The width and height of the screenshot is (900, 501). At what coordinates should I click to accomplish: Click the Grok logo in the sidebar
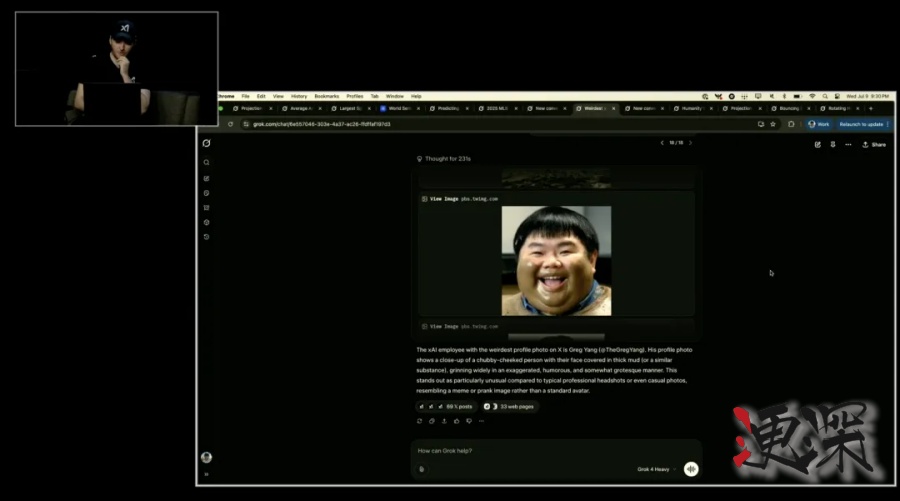pyautogui.click(x=207, y=143)
